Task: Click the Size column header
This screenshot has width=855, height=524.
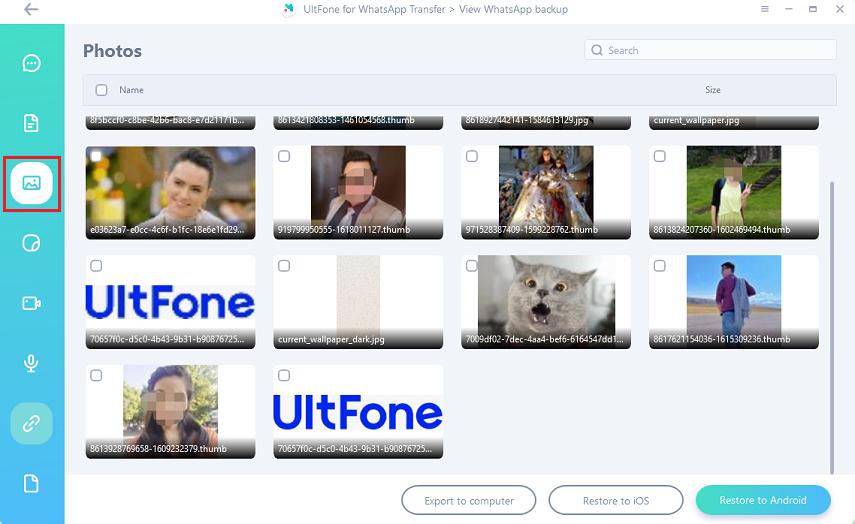Action: pos(712,90)
